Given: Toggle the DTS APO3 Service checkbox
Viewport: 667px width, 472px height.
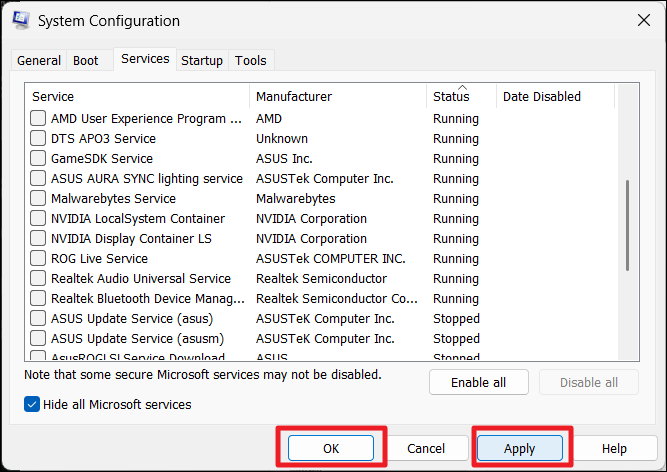Looking at the screenshot, I should click(x=38, y=139).
